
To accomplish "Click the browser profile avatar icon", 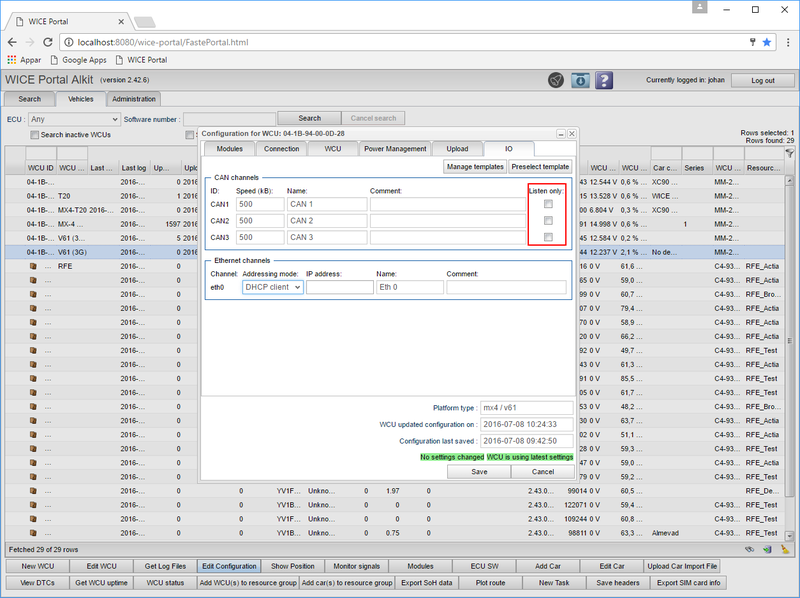I will tap(699, 7).
